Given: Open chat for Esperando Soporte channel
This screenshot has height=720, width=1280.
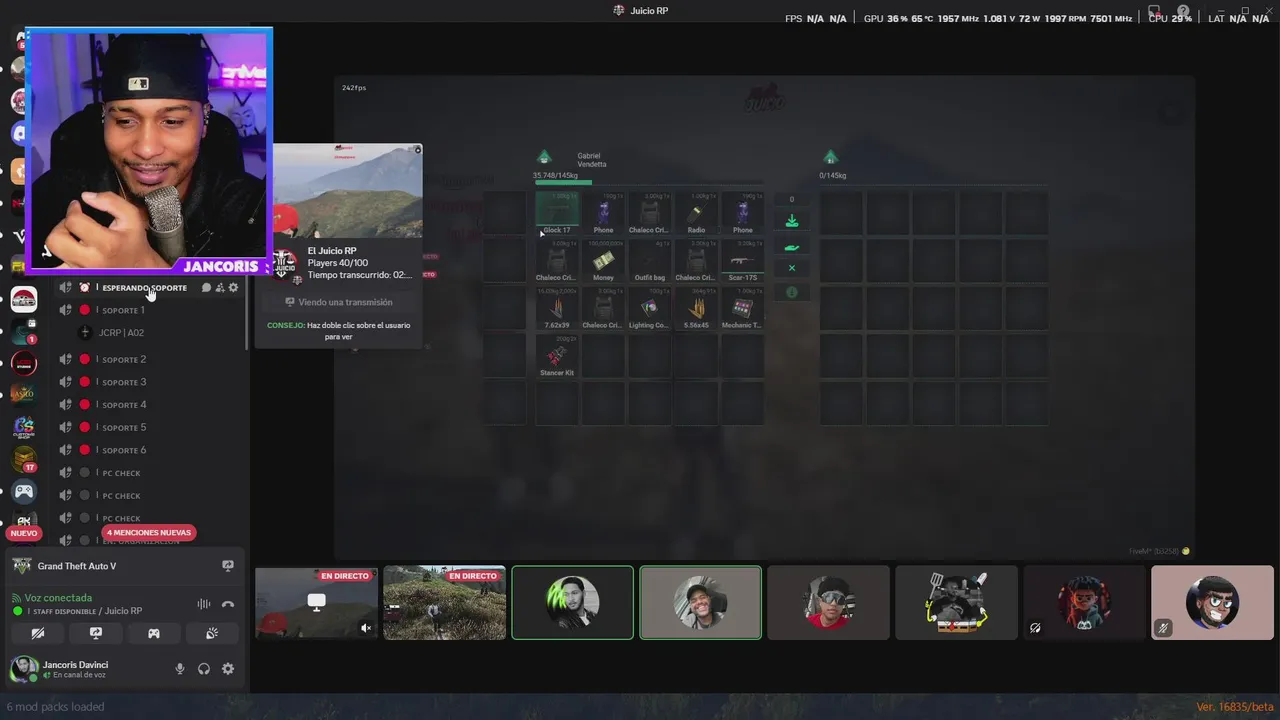Looking at the screenshot, I should click(206, 288).
